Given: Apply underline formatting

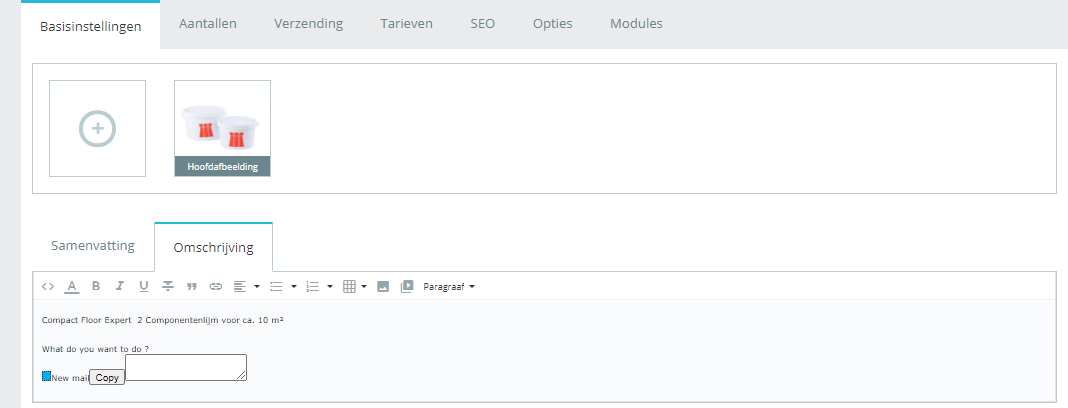Looking at the screenshot, I should tap(144, 287).
